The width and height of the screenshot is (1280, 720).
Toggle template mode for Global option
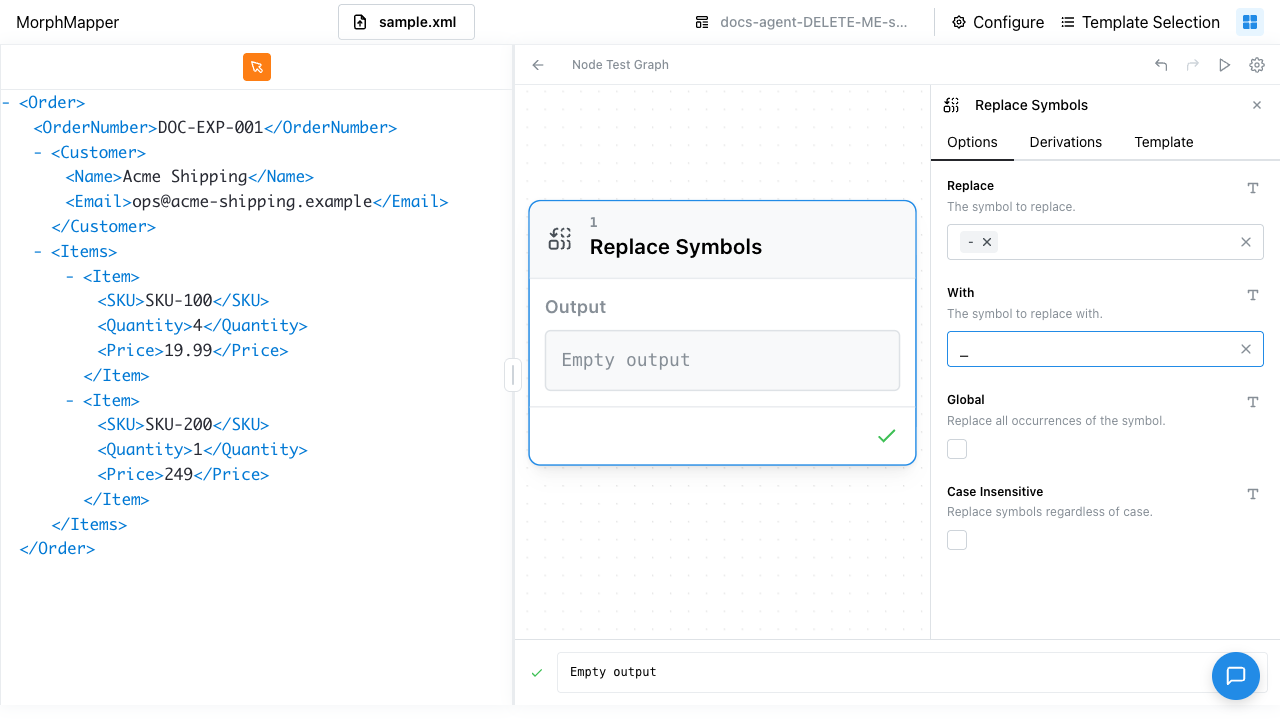pos(1252,402)
